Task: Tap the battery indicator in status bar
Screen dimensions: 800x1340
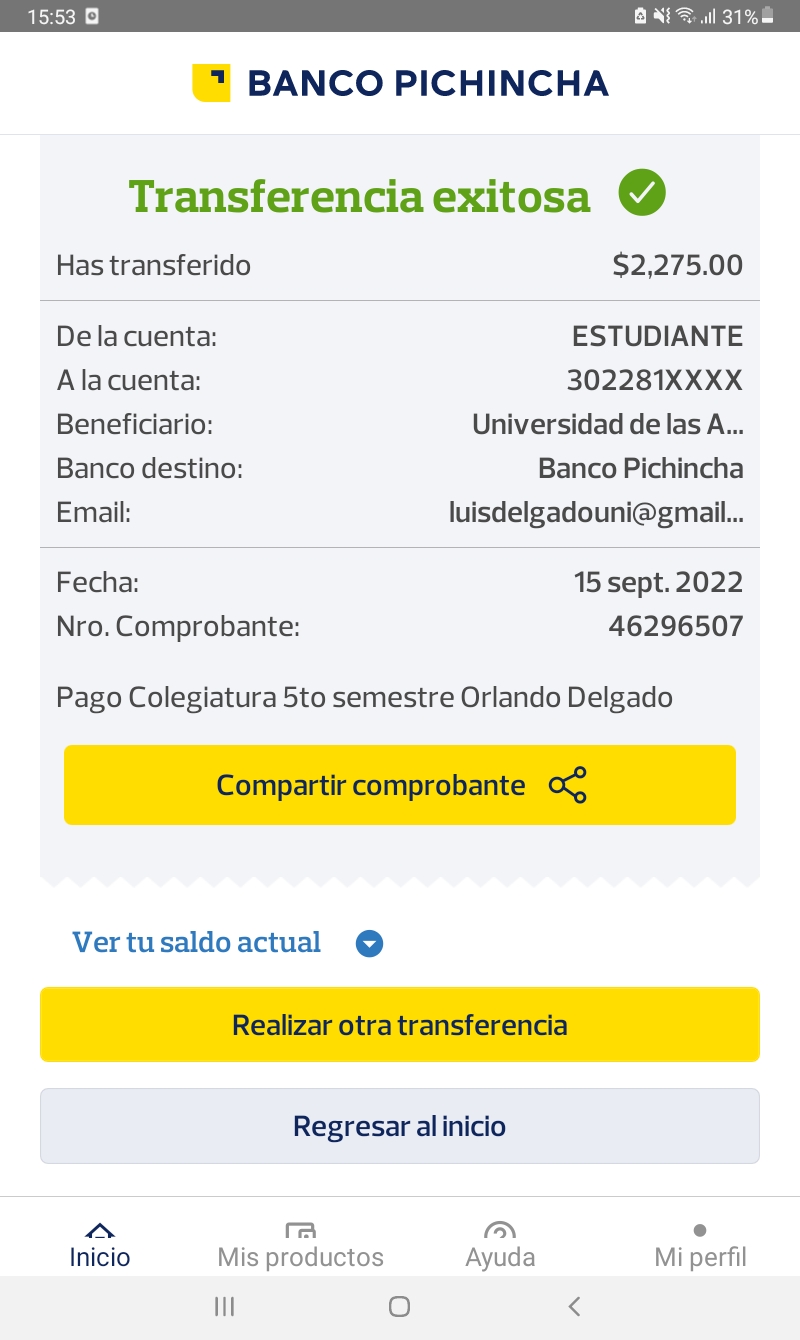Action: [x=768, y=16]
